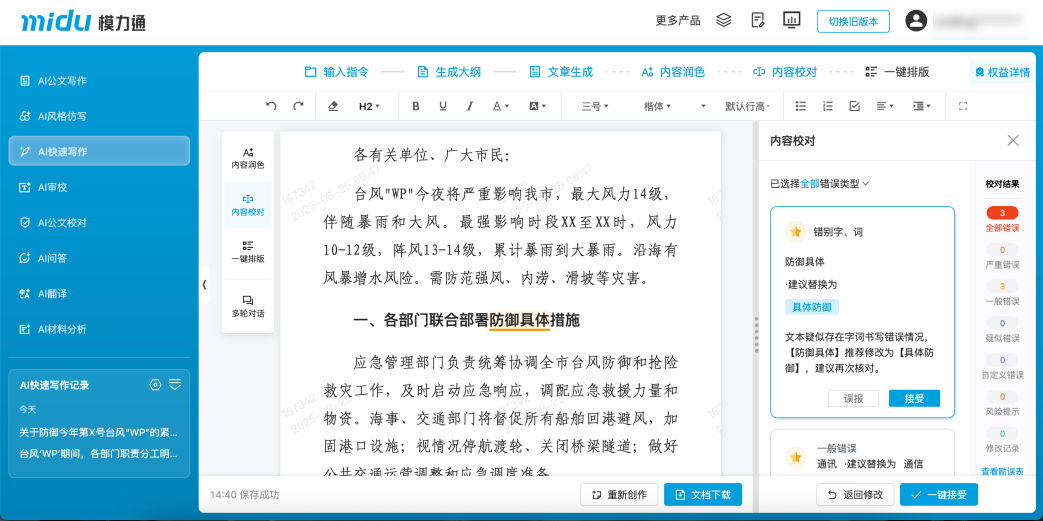The width and height of the screenshot is (1043, 521).
Task: Toggle italic formatting
Action: click(x=470, y=106)
